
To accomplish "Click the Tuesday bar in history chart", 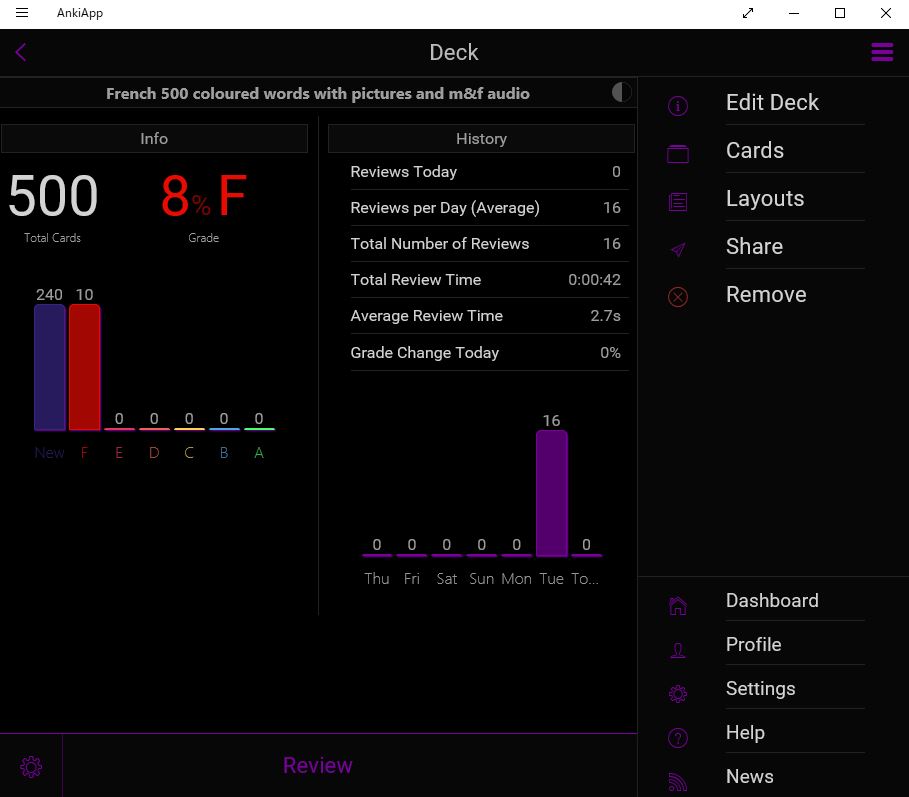I will pos(551,493).
